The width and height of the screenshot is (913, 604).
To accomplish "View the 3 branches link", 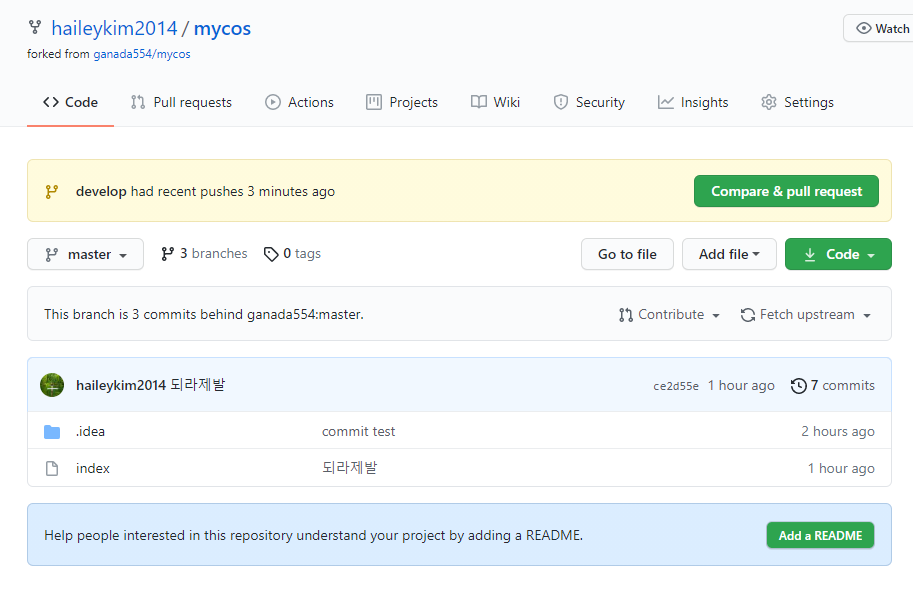I will click(204, 254).
